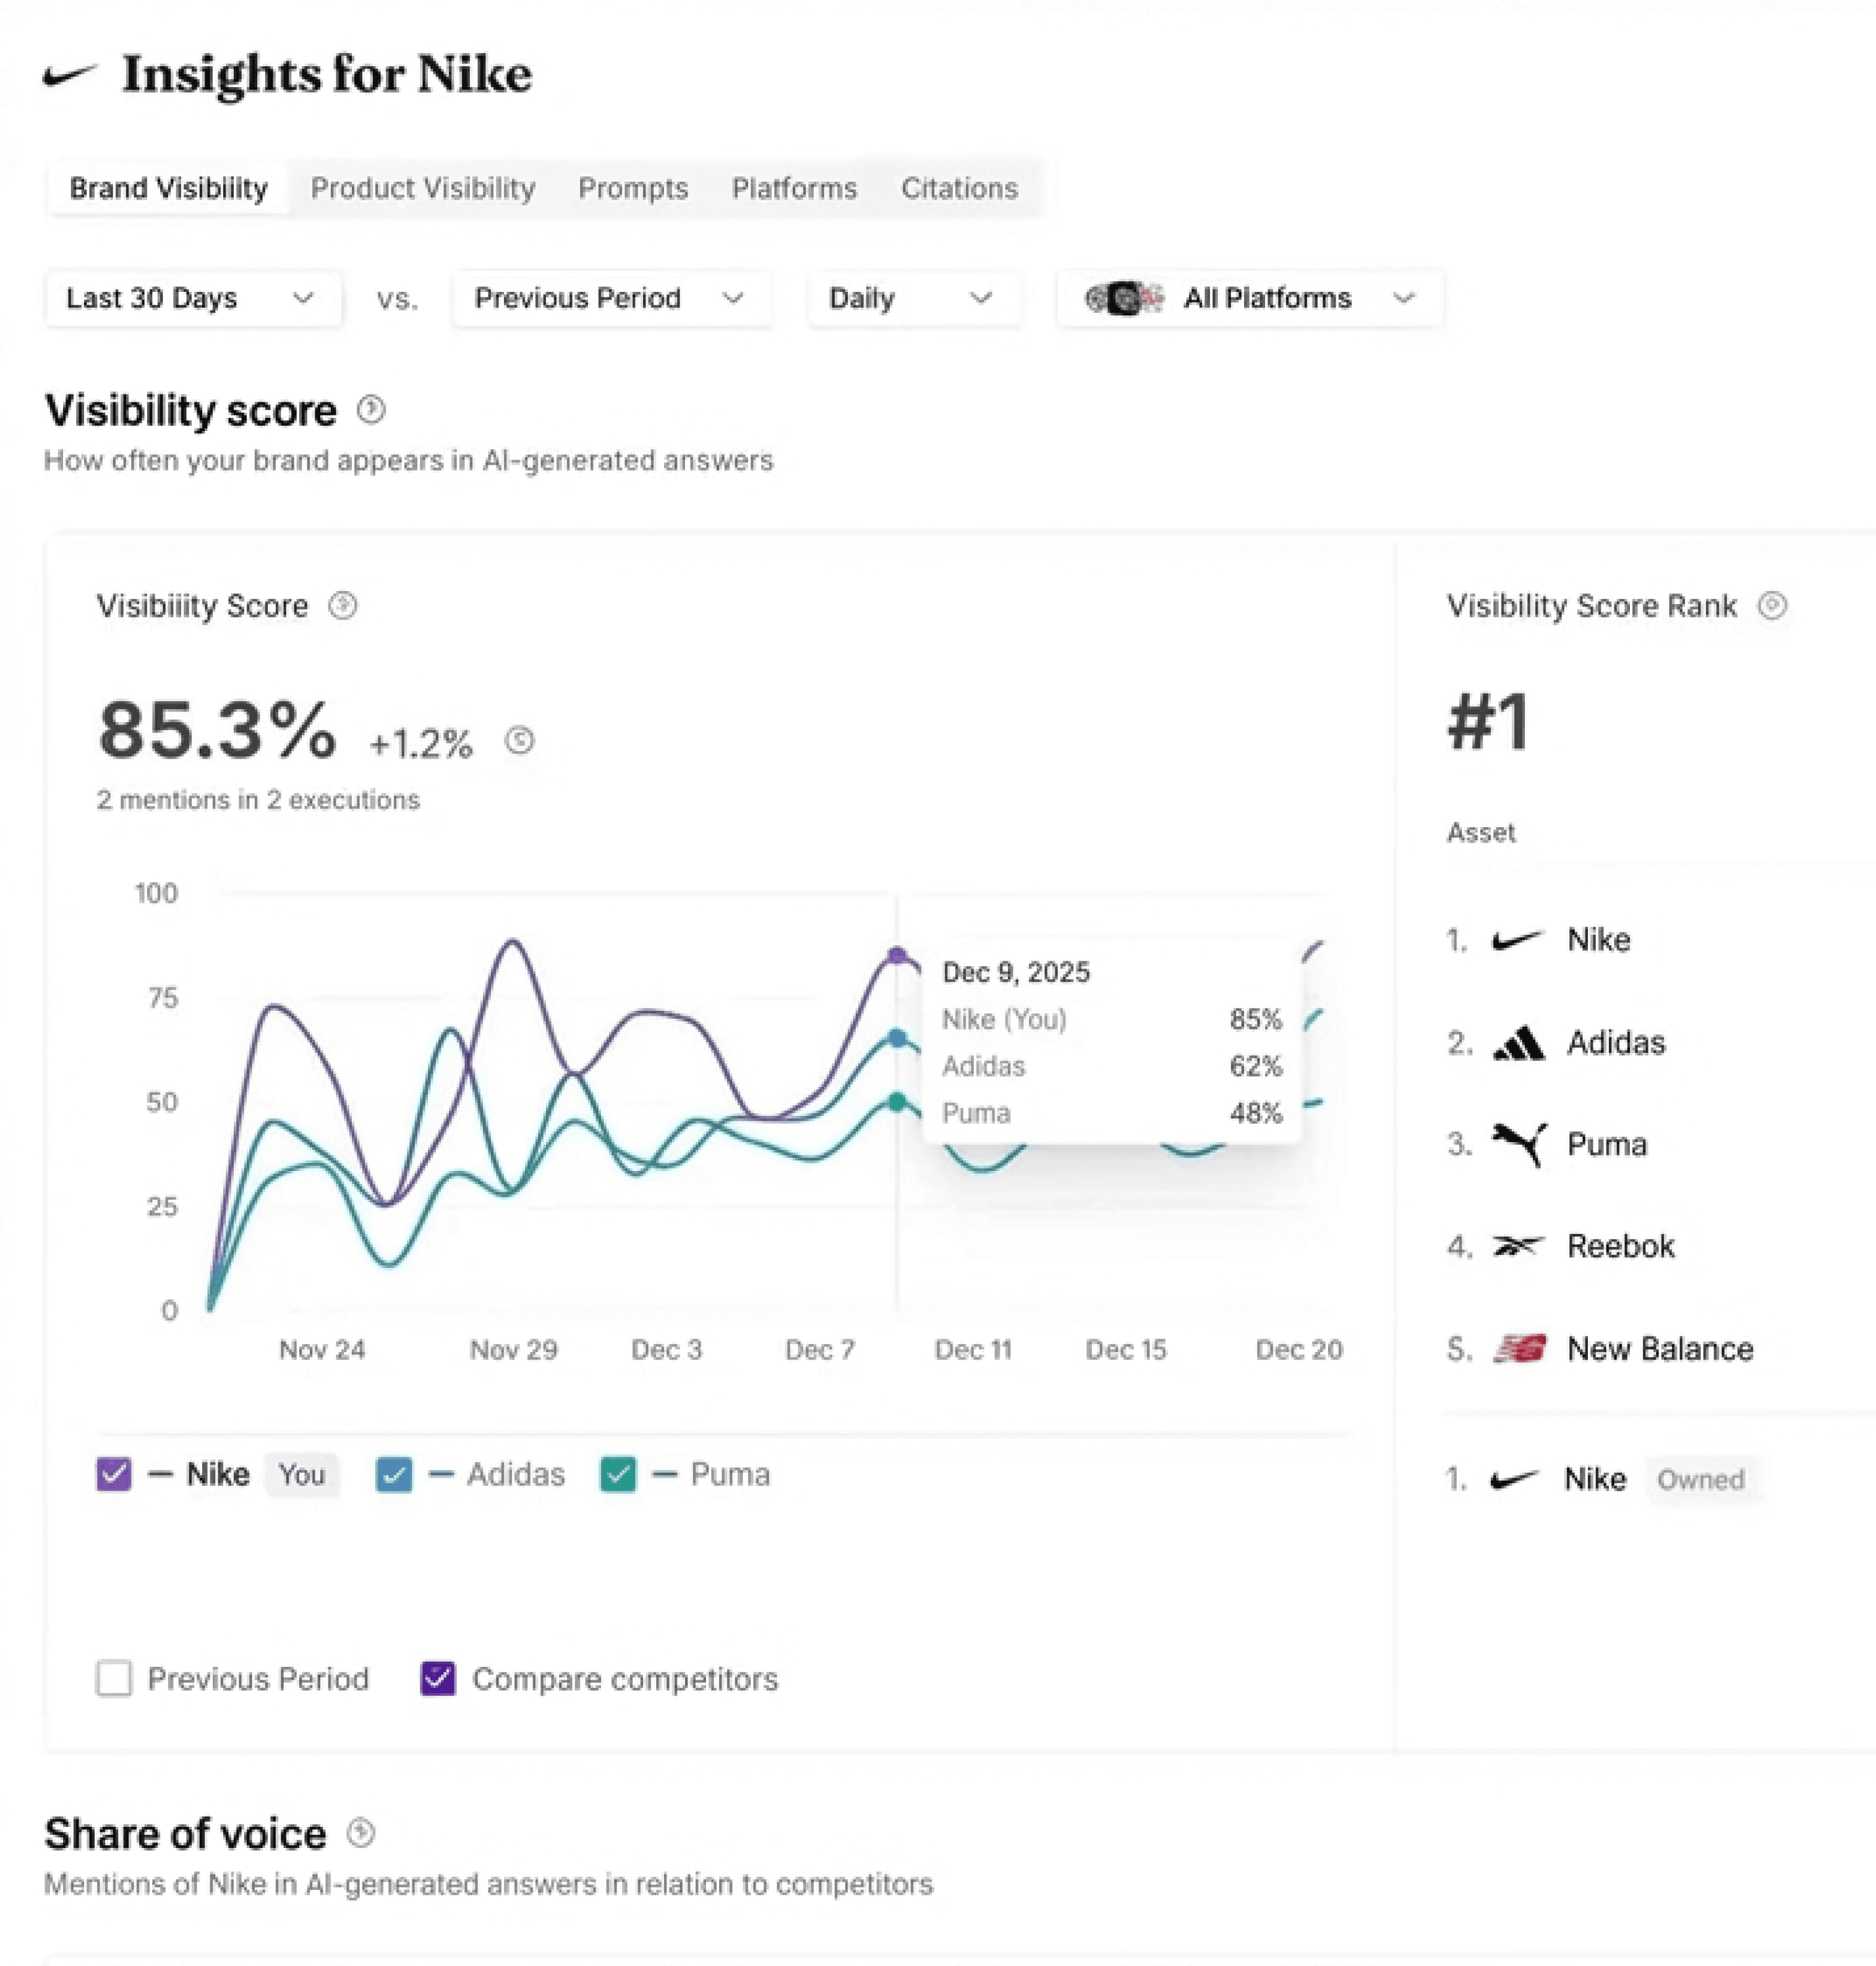Screen dimensions: 1876x1966
Task: Click Nike data point on Dec 9
Action: [897, 955]
